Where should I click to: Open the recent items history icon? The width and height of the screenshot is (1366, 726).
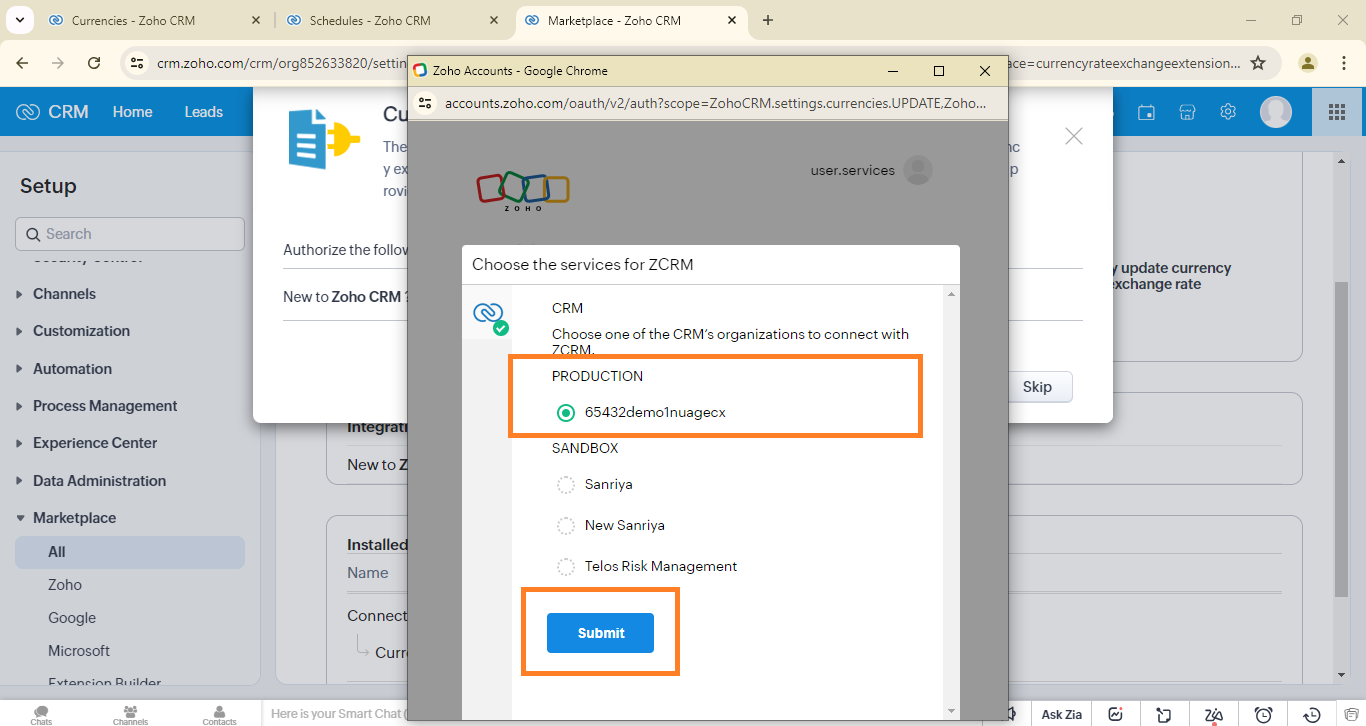click(x=1314, y=715)
